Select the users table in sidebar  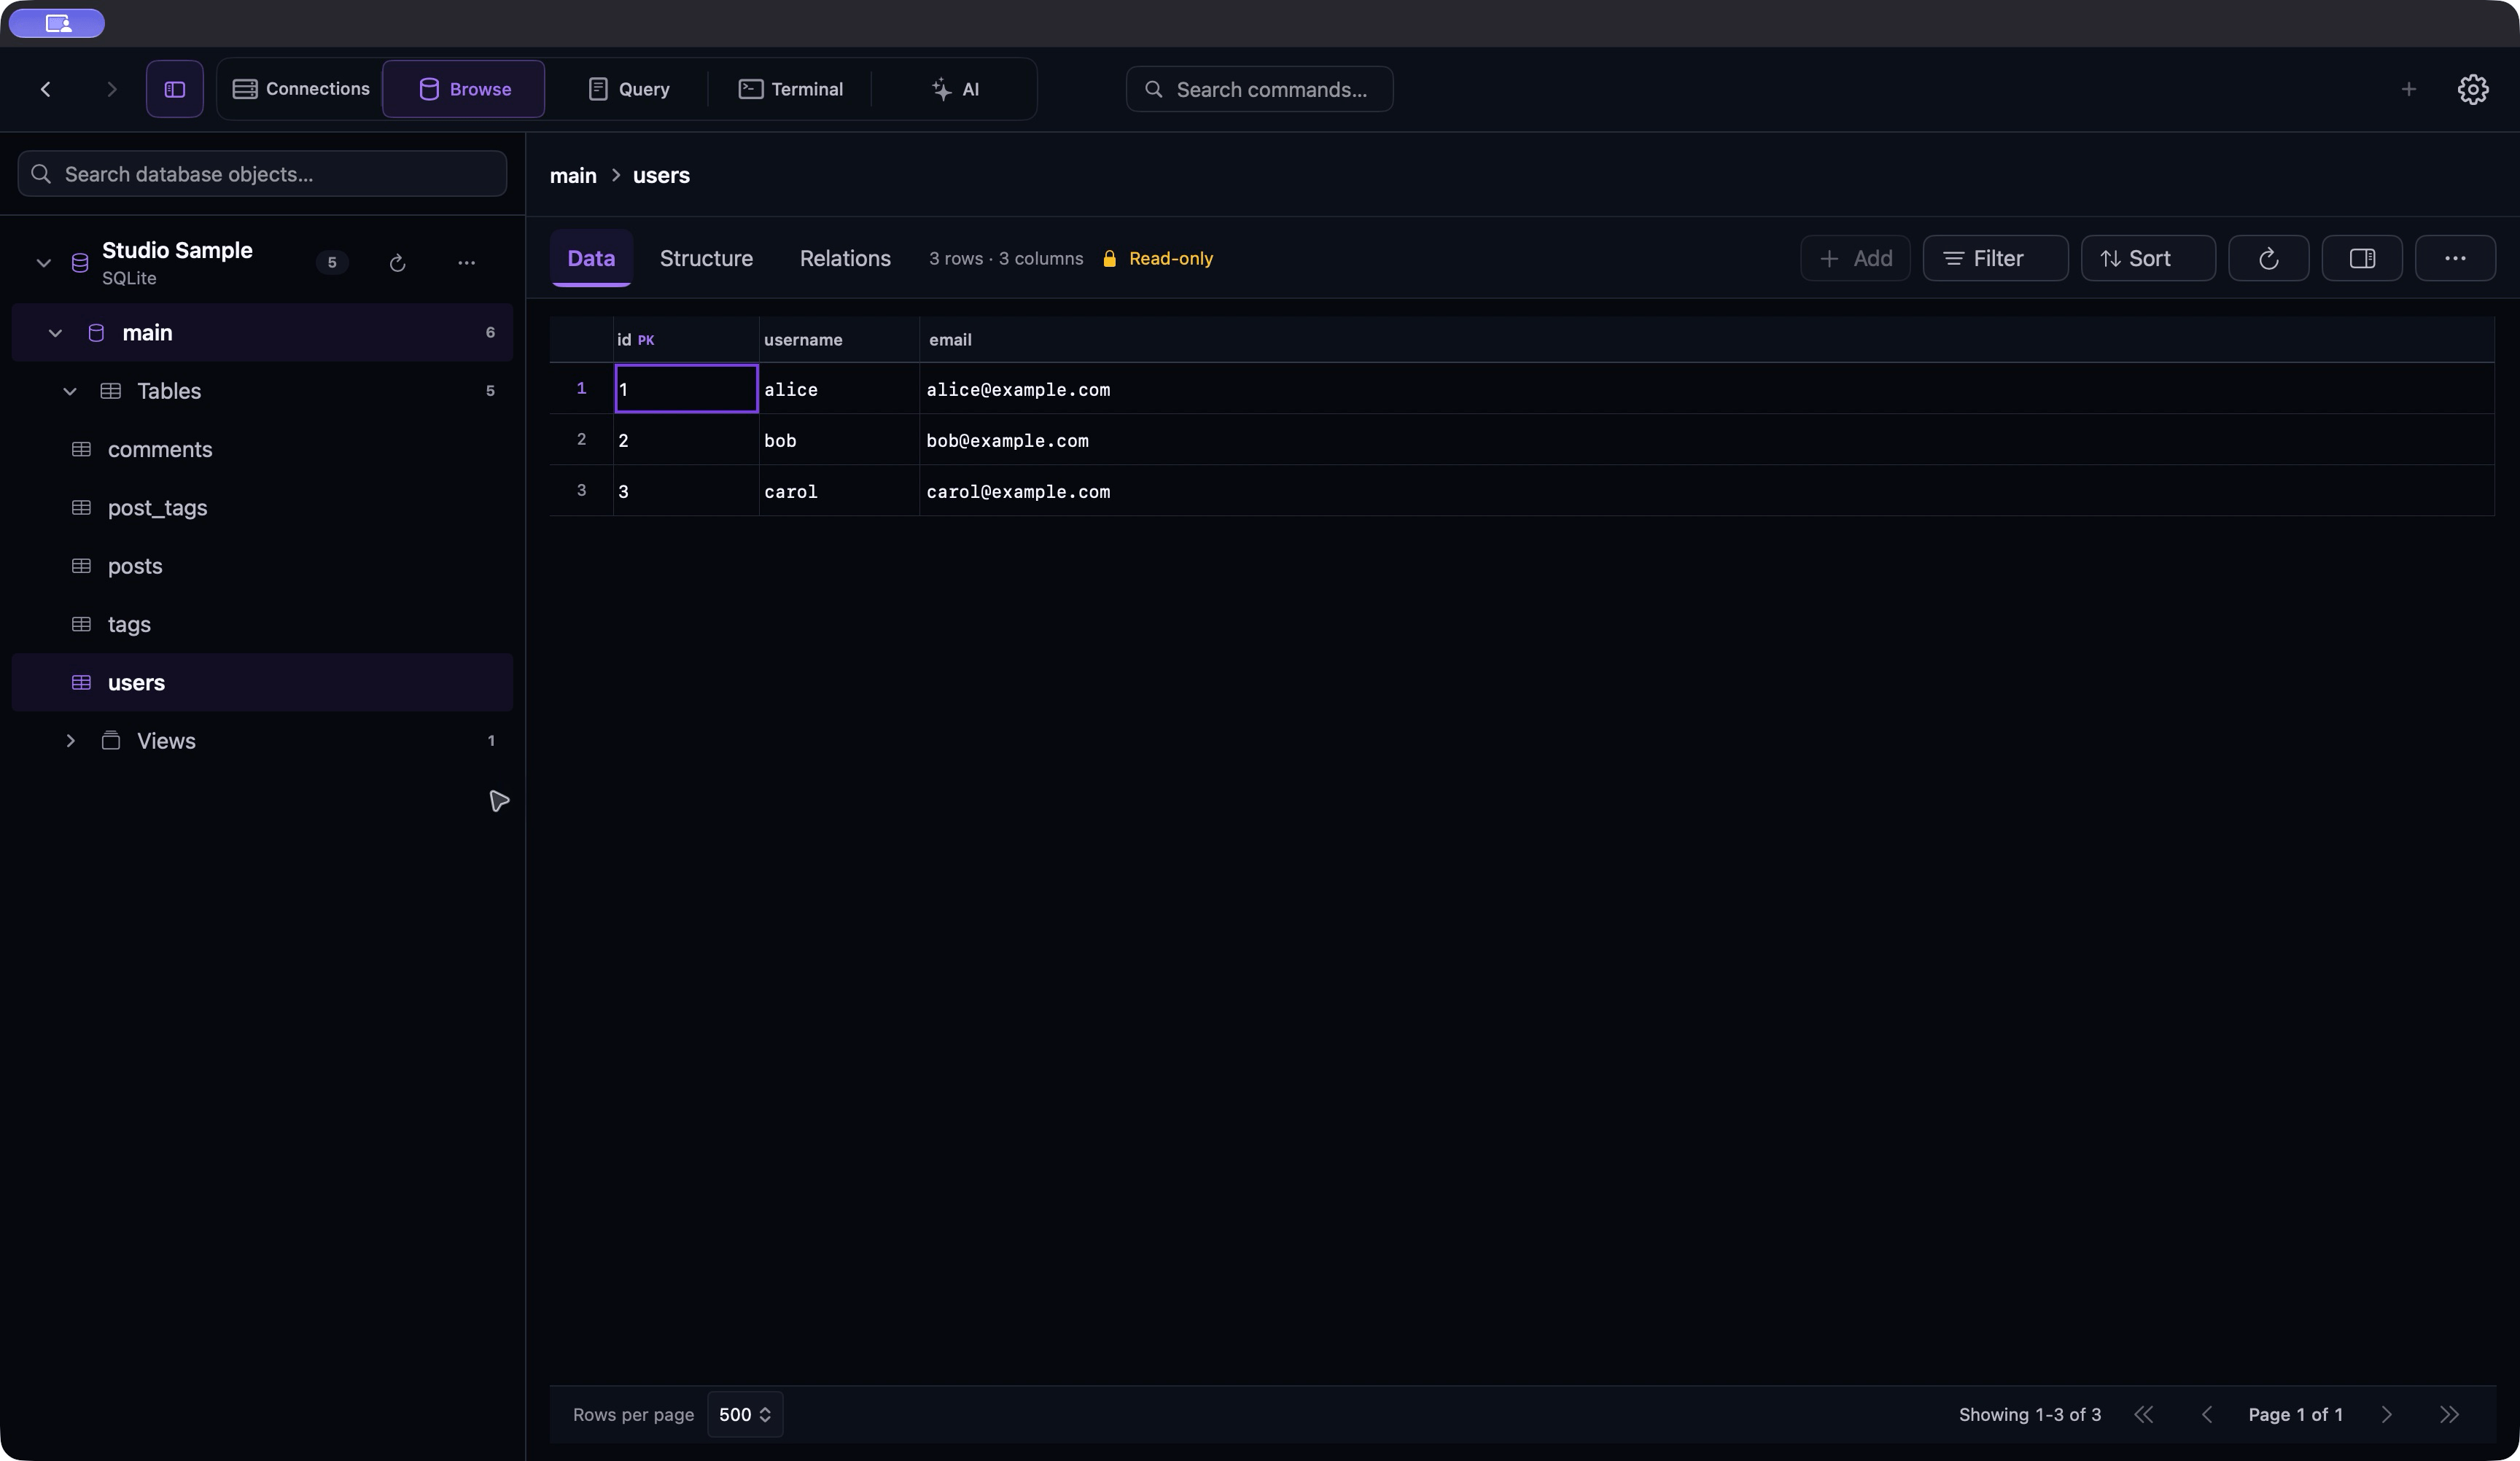point(262,683)
